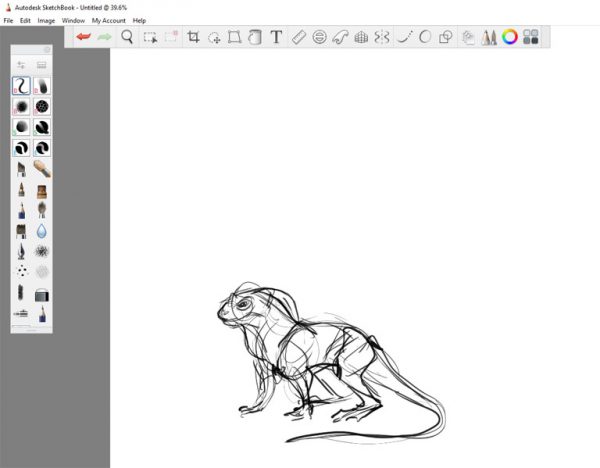The height and width of the screenshot is (468, 600).
Task: Expand the My Account menu
Action: coord(108,20)
